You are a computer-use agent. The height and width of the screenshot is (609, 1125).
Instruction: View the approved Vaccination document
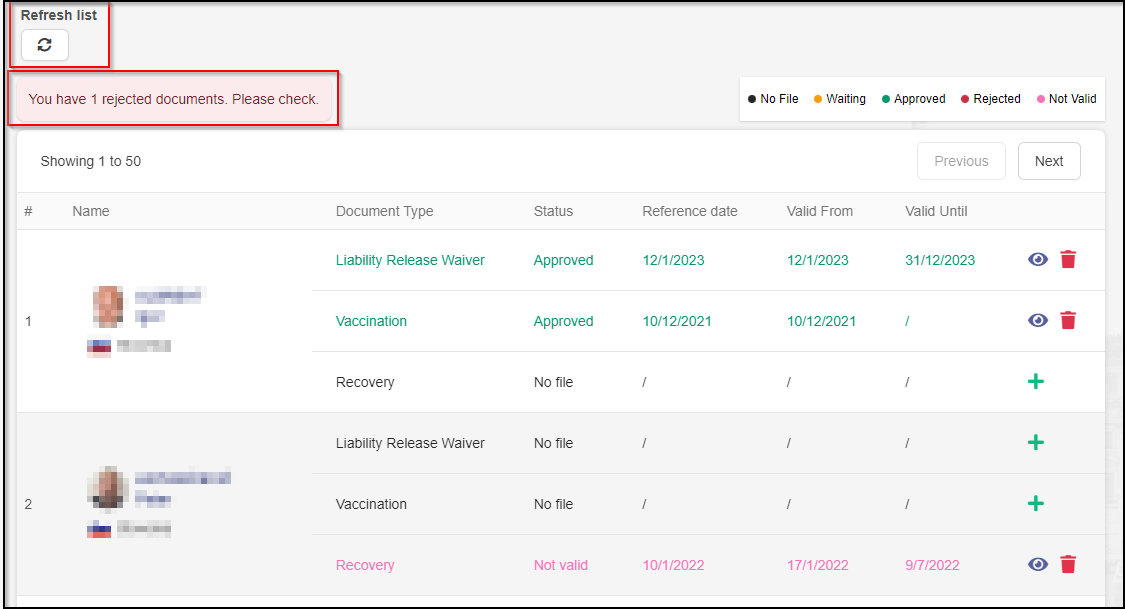click(x=1038, y=321)
